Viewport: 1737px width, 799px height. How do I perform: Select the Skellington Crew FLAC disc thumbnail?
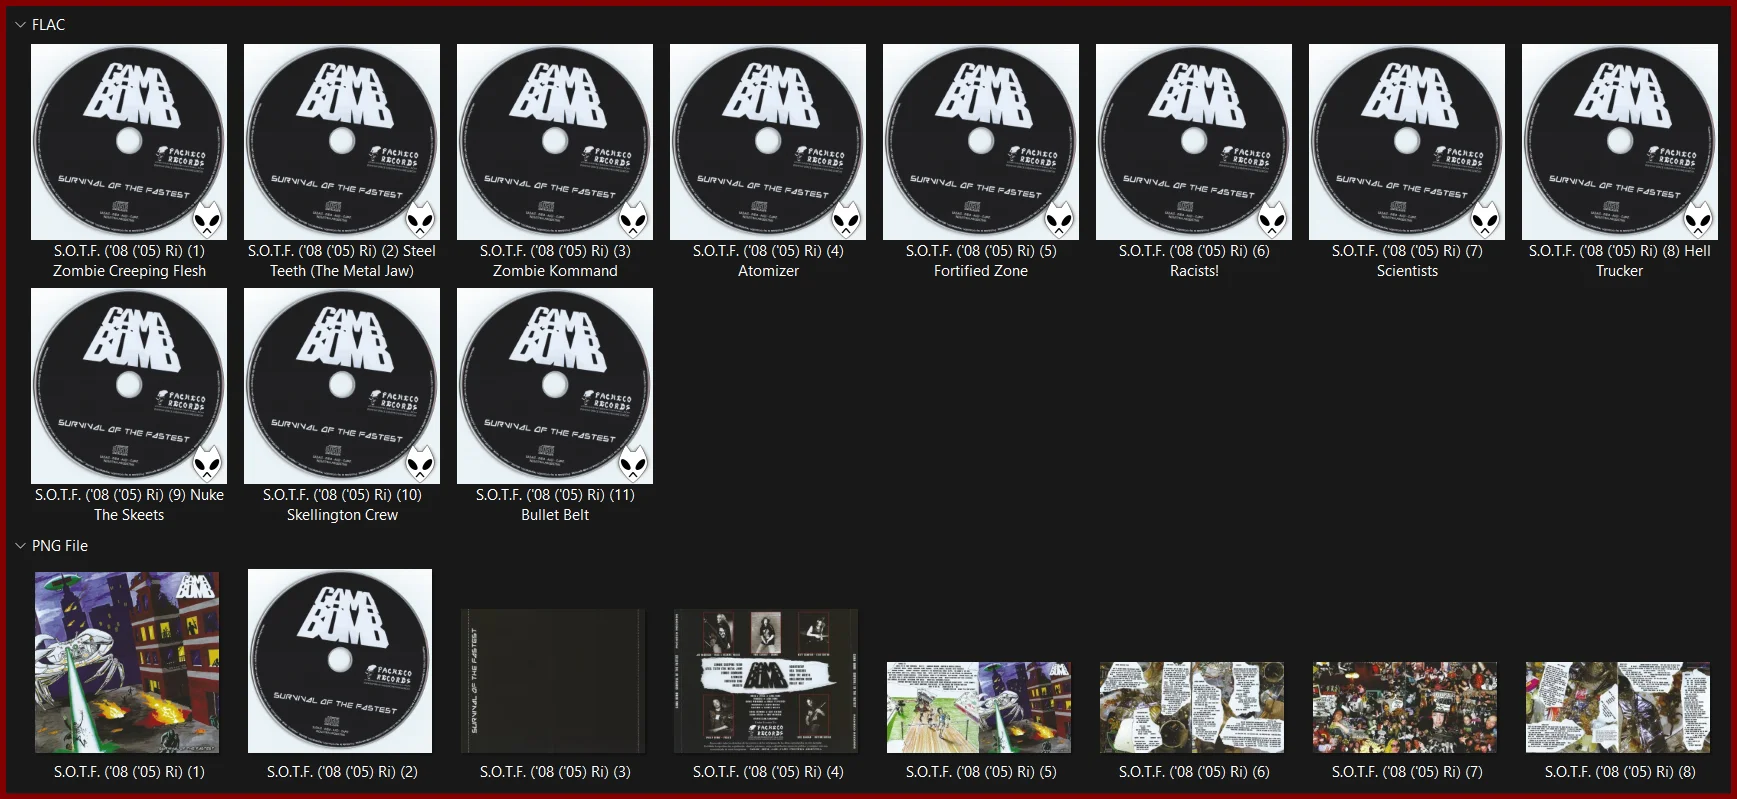(x=342, y=386)
